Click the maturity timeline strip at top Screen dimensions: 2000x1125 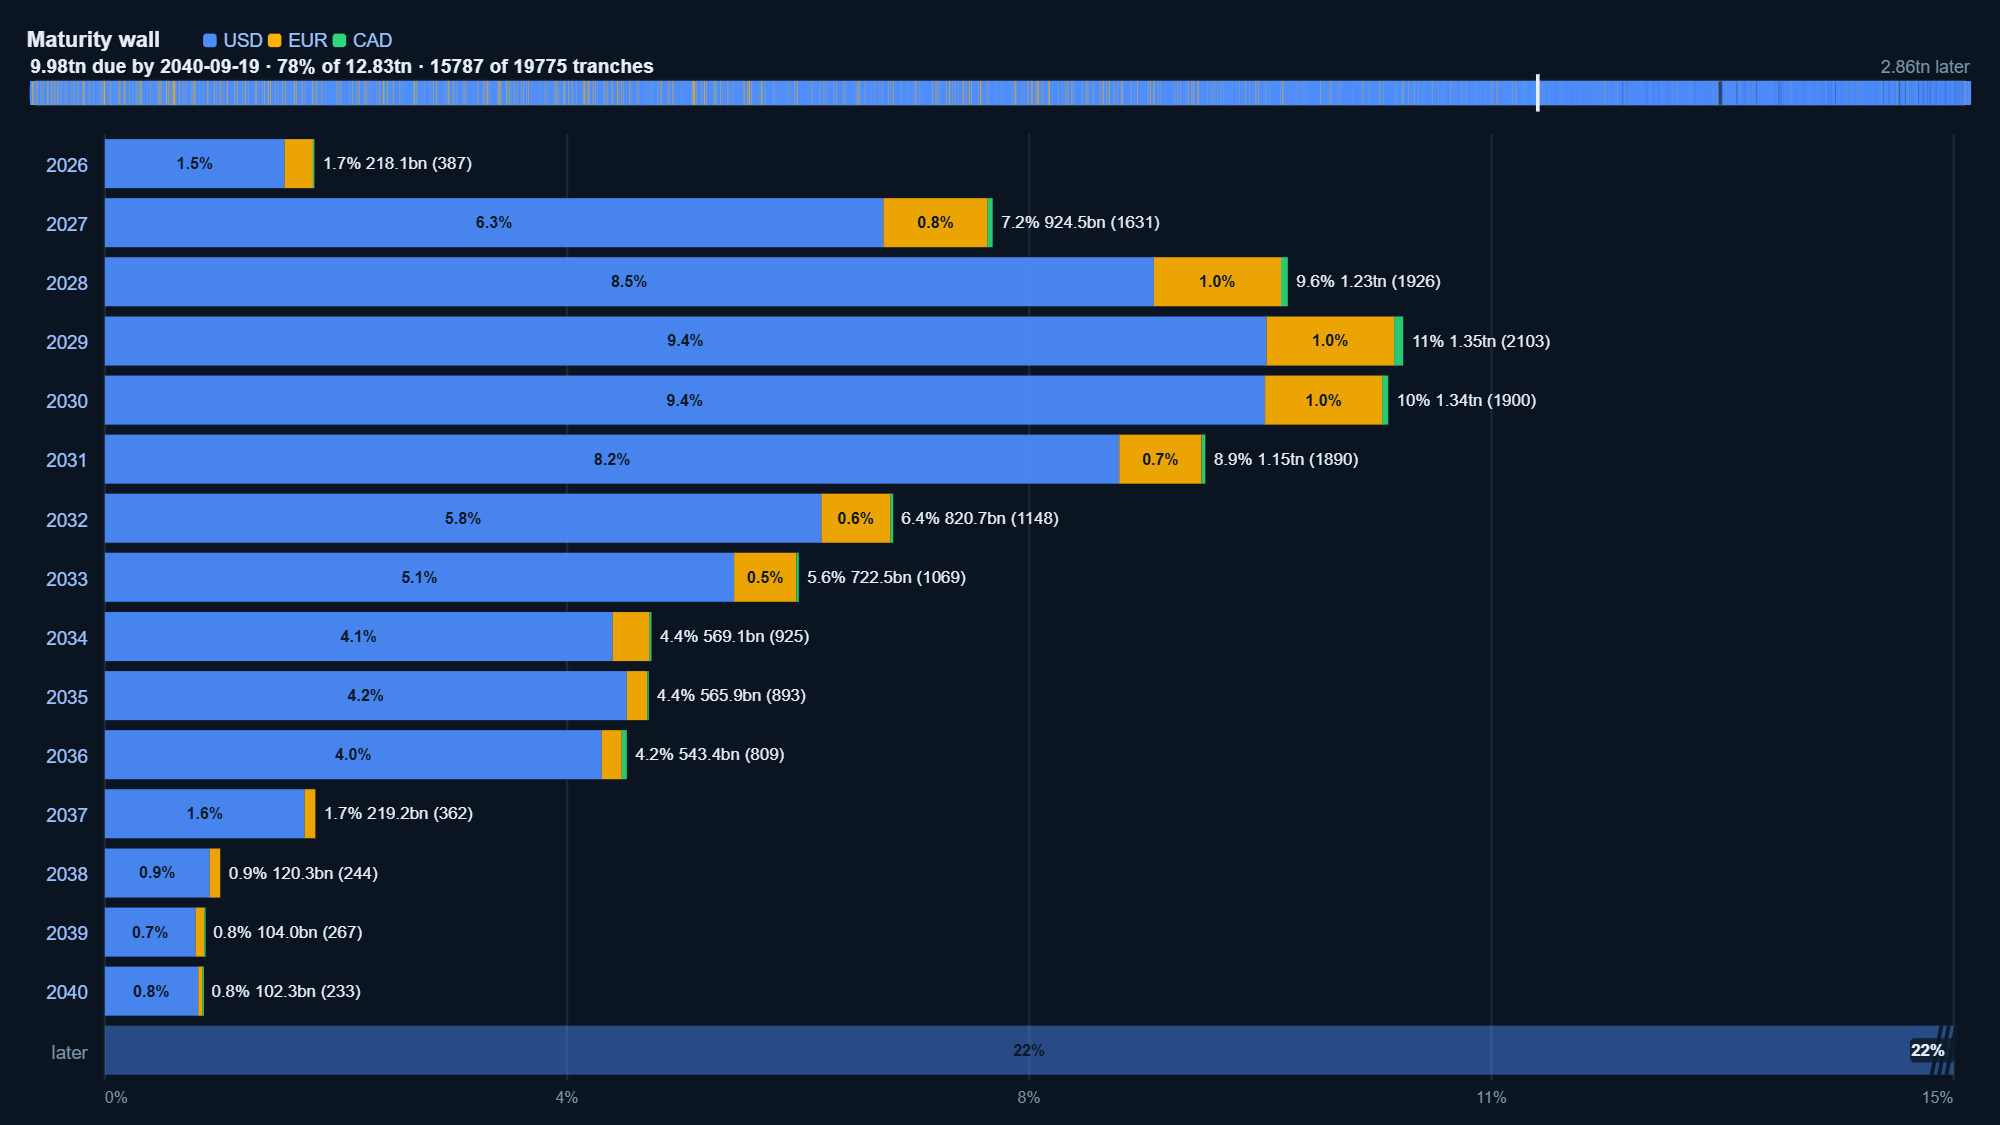coord(1000,93)
